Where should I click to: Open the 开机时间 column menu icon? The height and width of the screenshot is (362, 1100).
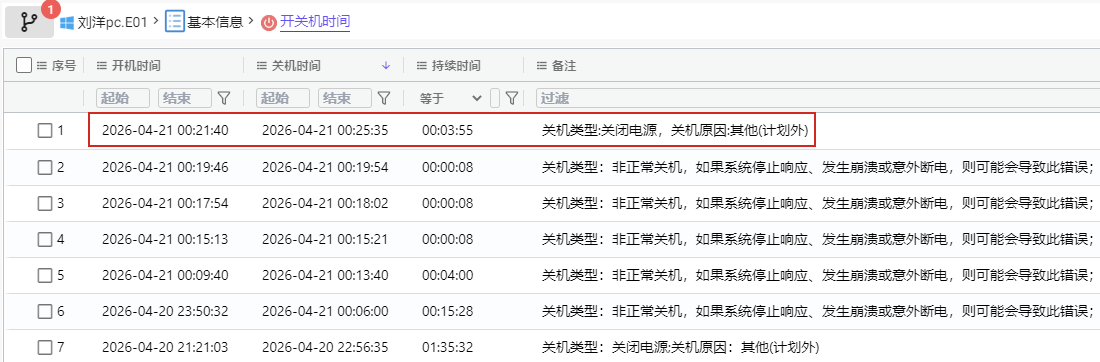[101, 66]
